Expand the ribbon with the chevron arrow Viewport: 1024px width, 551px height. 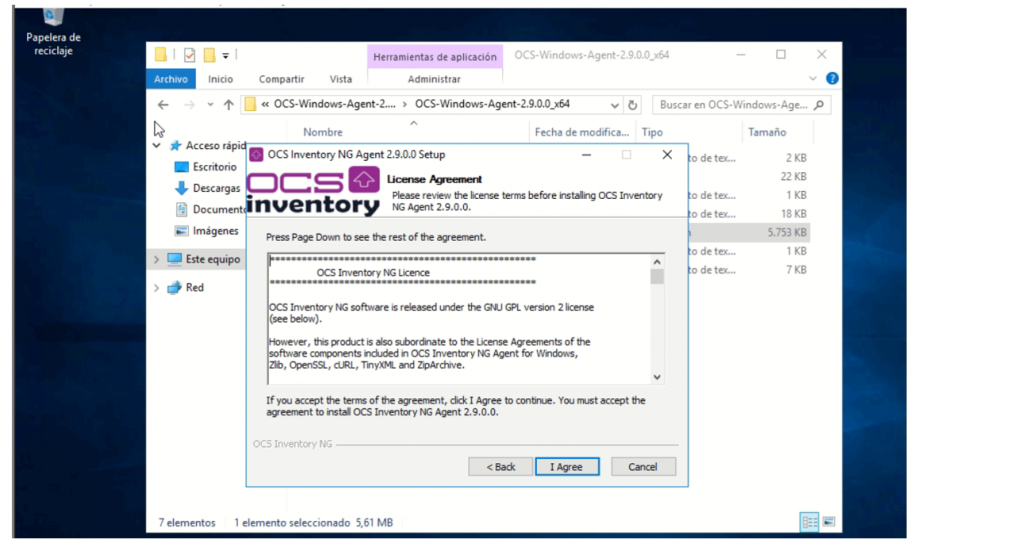[812, 78]
